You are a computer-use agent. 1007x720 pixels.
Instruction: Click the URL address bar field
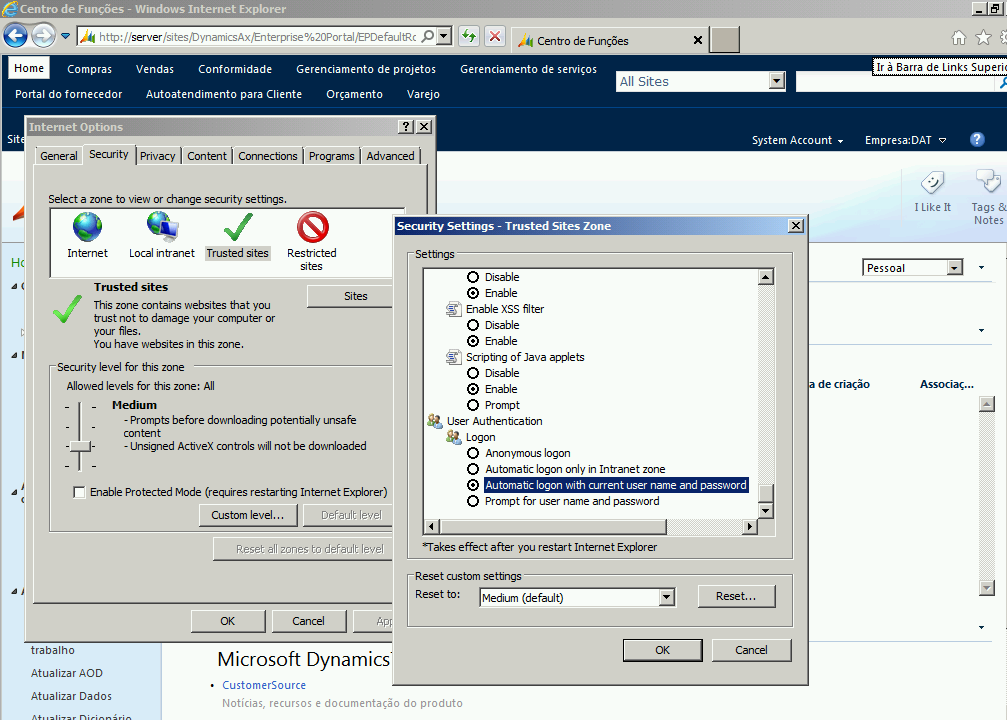pos(258,37)
